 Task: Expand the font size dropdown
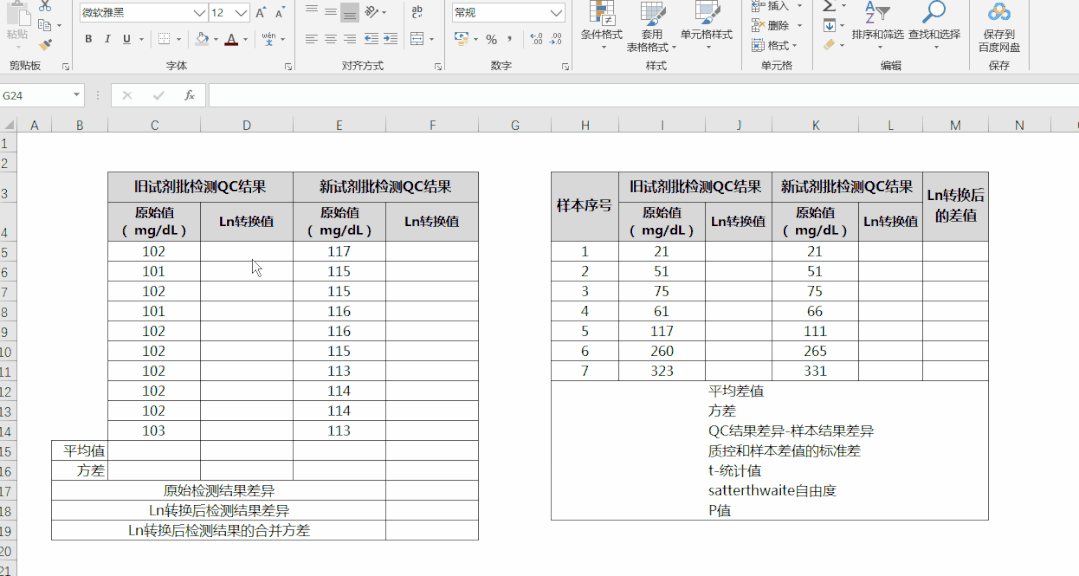(242, 13)
